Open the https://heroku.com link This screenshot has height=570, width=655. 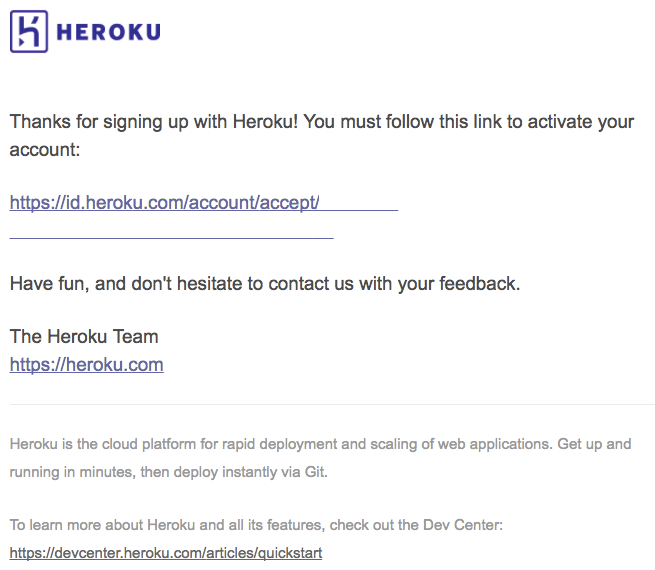click(86, 365)
